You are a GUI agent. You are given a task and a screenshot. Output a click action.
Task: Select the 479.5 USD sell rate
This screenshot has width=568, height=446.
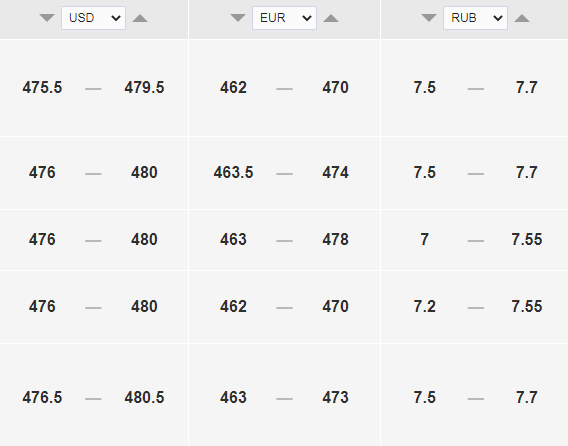point(144,88)
